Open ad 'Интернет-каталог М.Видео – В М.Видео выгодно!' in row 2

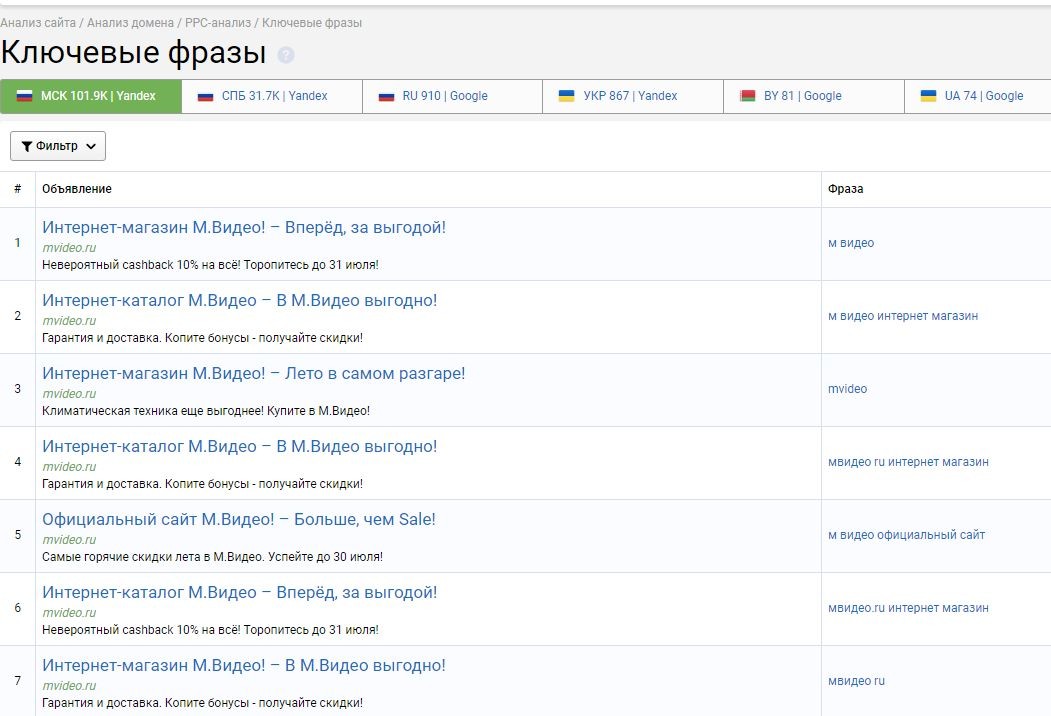pyautogui.click(x=239, y=300)
